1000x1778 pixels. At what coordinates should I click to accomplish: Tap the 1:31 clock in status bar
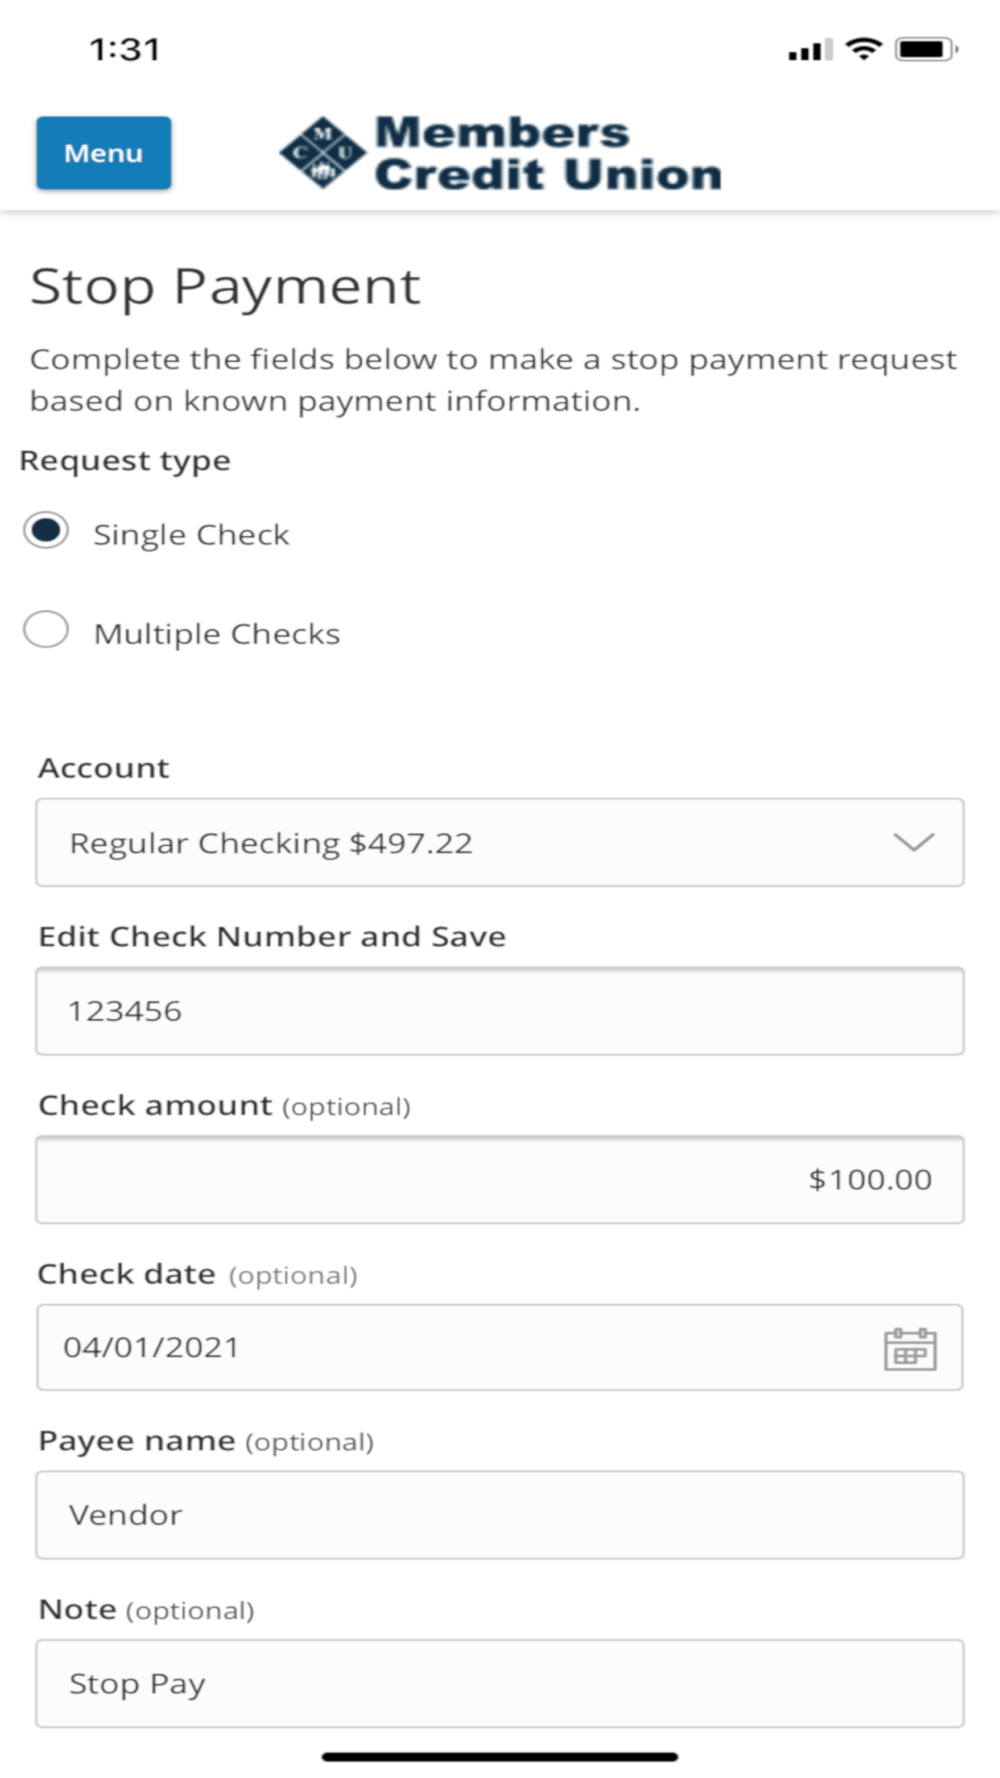click(125, 49)
